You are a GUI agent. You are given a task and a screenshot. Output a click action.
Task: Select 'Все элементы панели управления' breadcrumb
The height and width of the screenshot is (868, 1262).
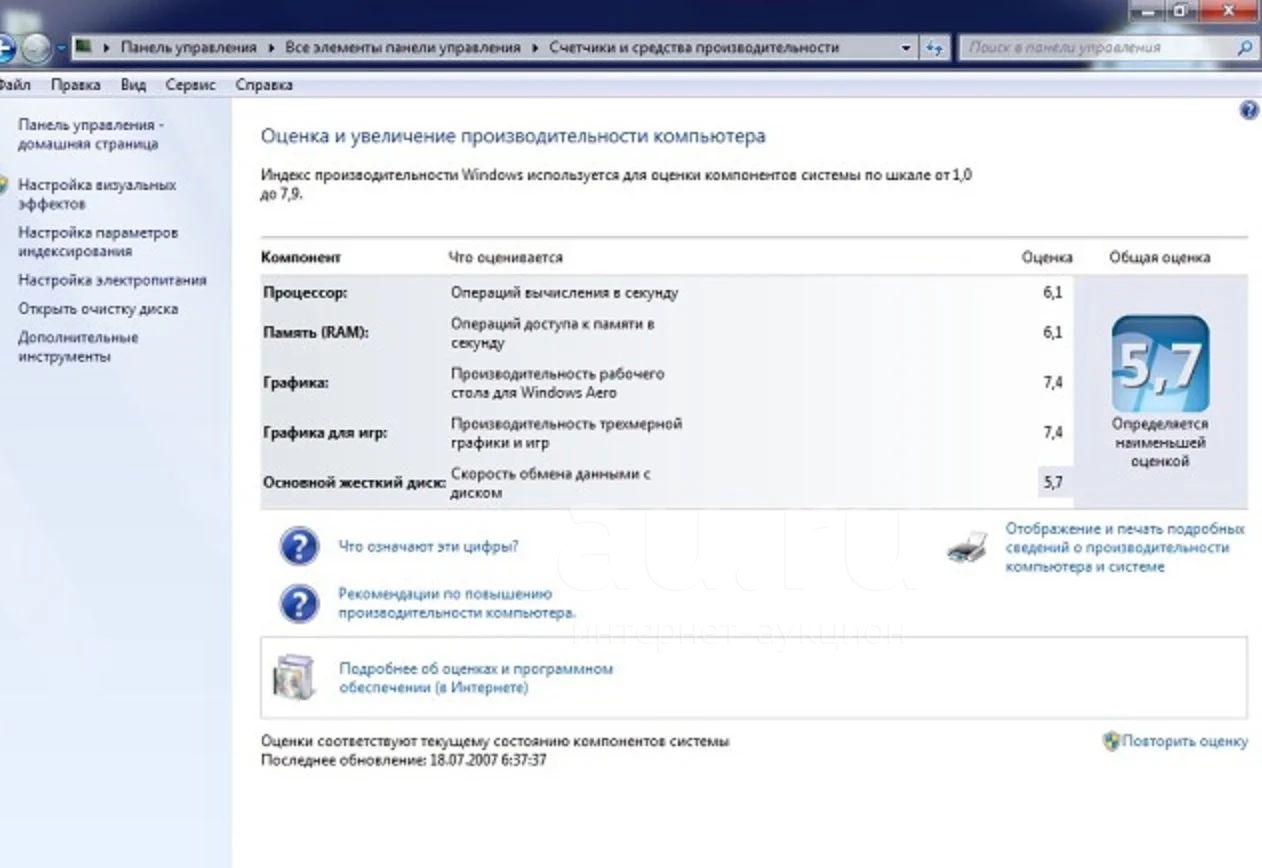pyautogui.click(x=403, y=47)
